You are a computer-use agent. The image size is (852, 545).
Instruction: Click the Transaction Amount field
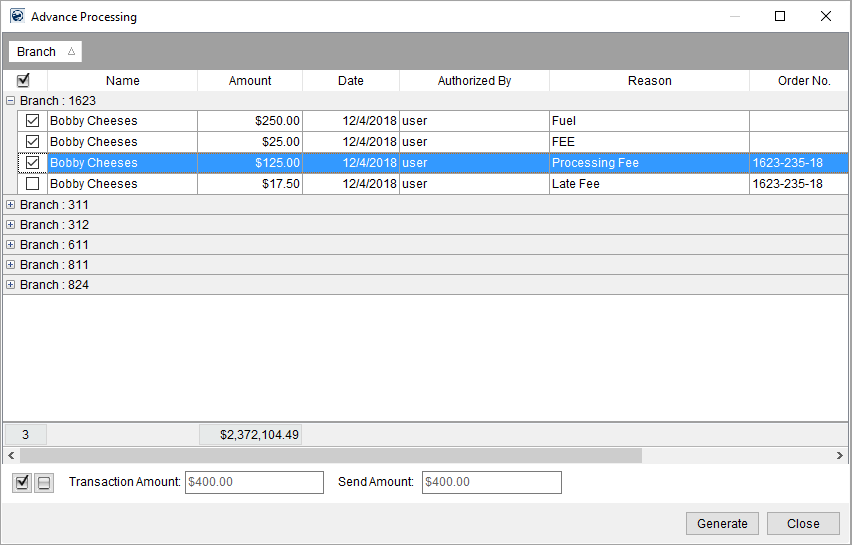click(x=254, y=482)
